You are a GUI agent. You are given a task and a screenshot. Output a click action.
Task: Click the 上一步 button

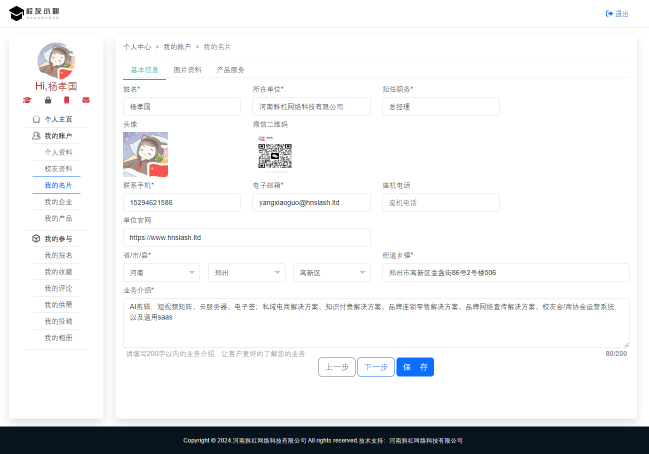point(337,367)
